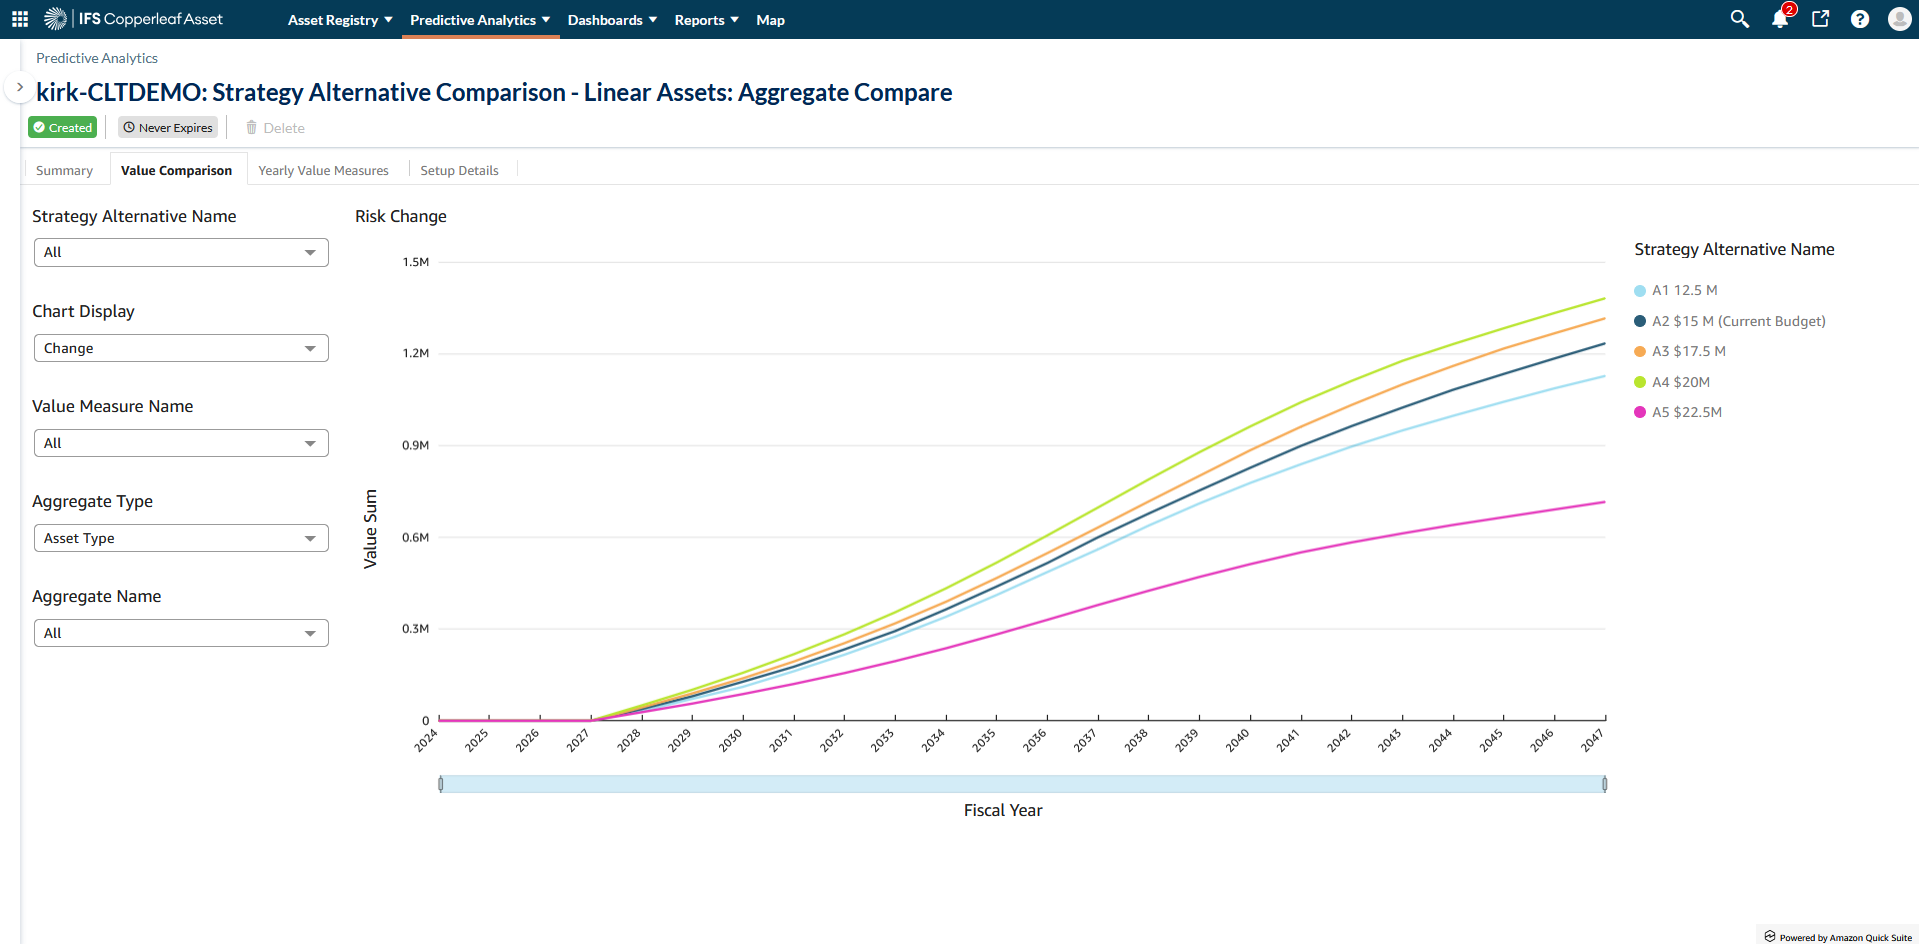This screenshot has height=944, width=1919.
Task: Open the Aggregate Type dropdown
Action: point(181,538)
